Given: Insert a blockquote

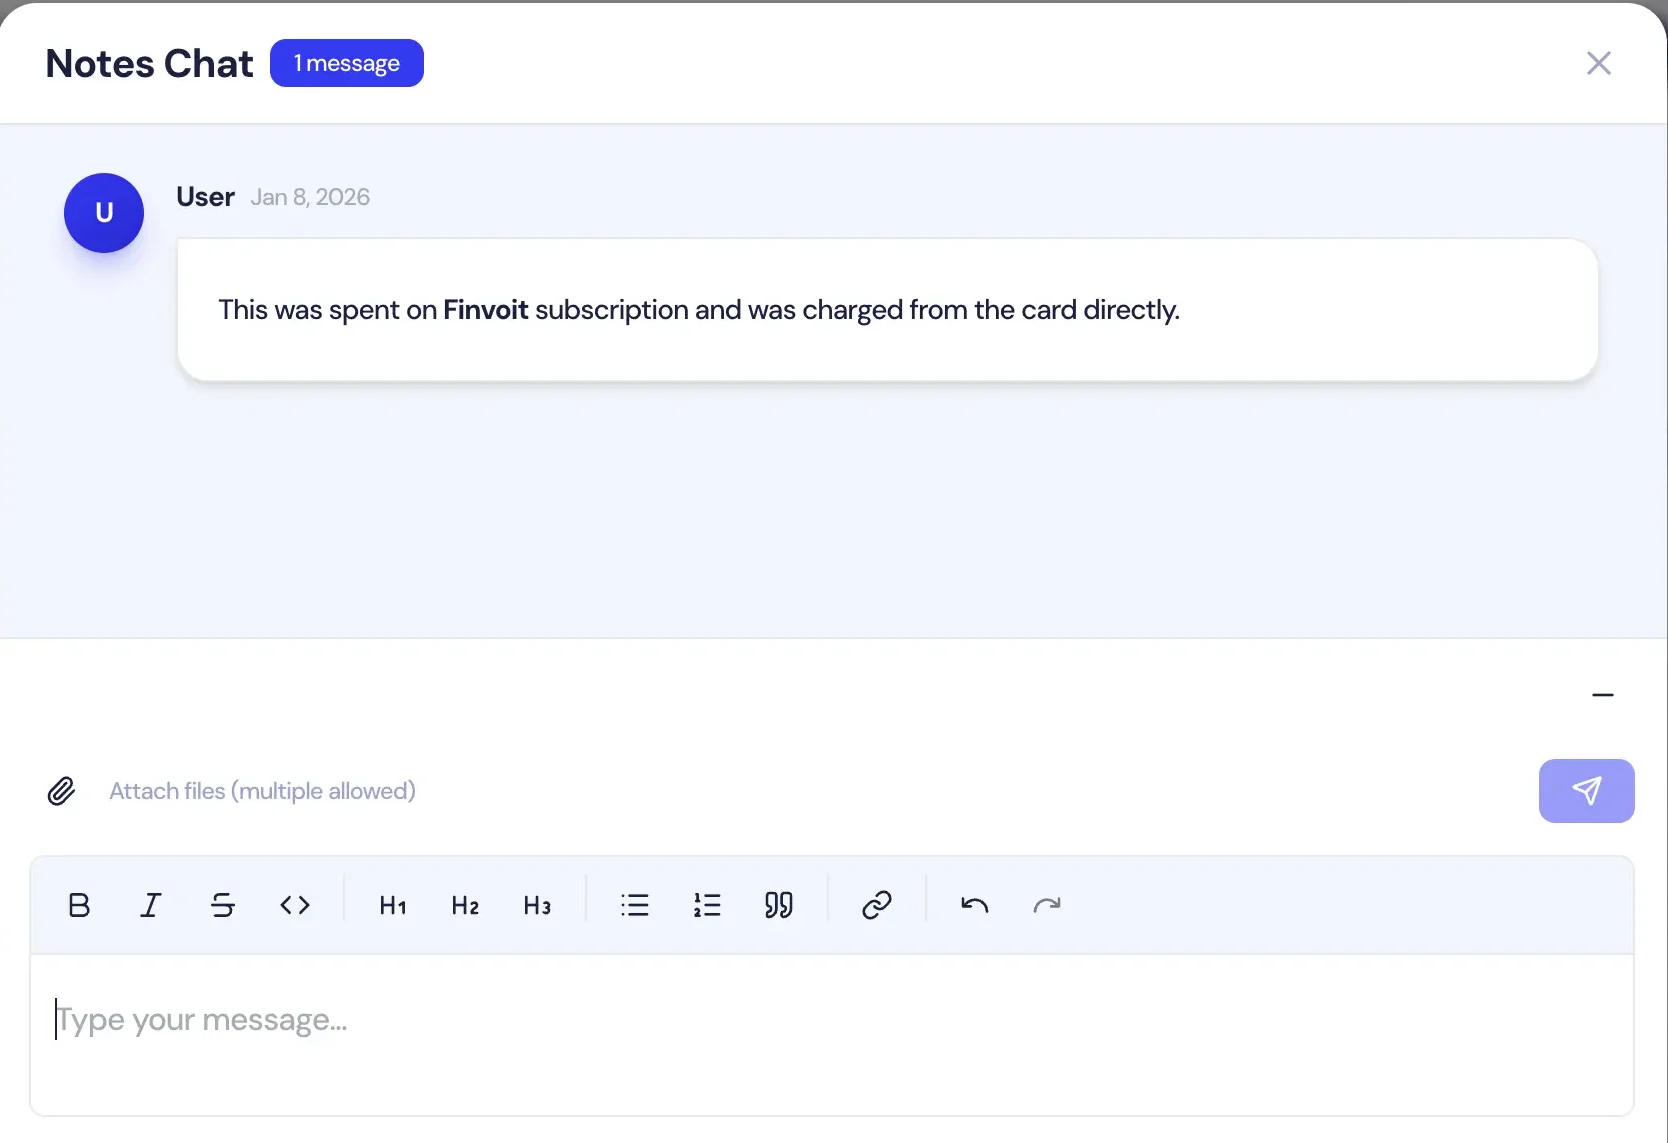Looking at the screenshot, I should click(x=779, y=905).
